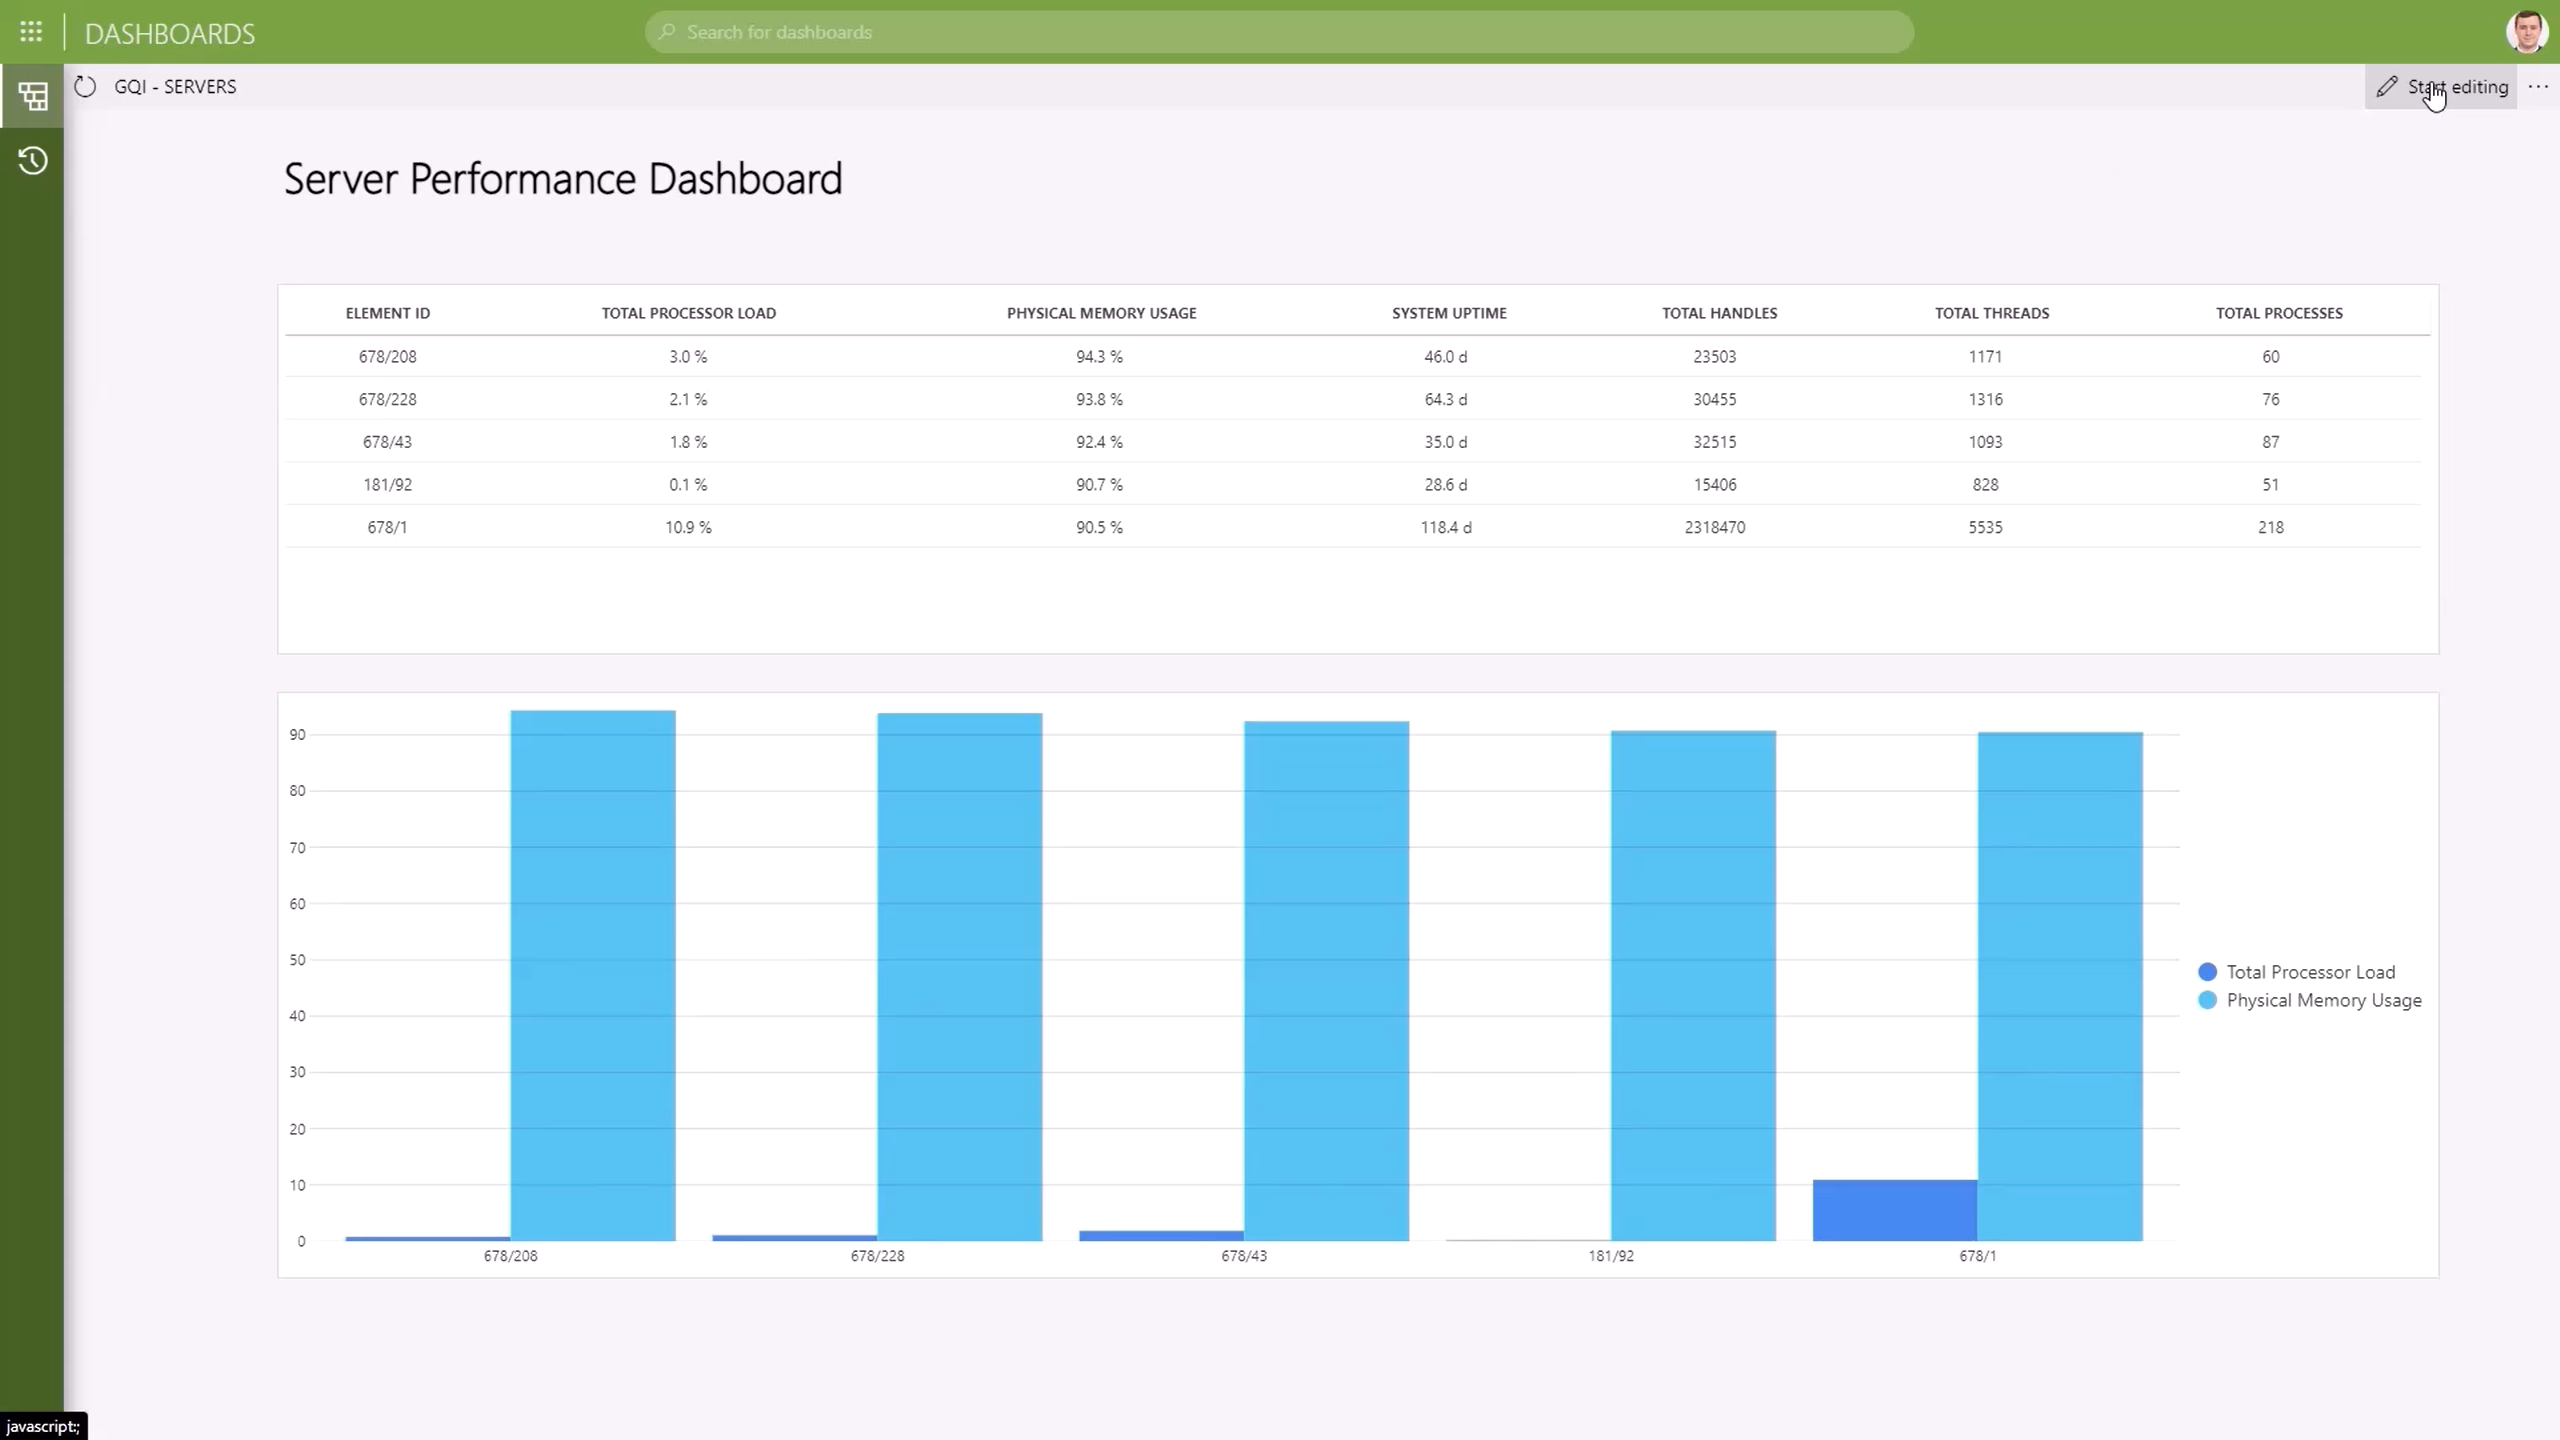Click the DASHBOARDS title link
2560x1440 pixels.
(x=170, y=33)
